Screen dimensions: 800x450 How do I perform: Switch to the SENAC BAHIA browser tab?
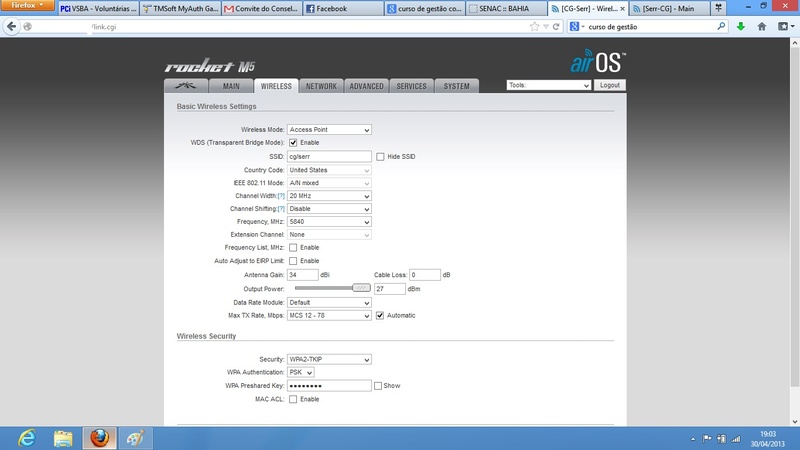(506, 8)
